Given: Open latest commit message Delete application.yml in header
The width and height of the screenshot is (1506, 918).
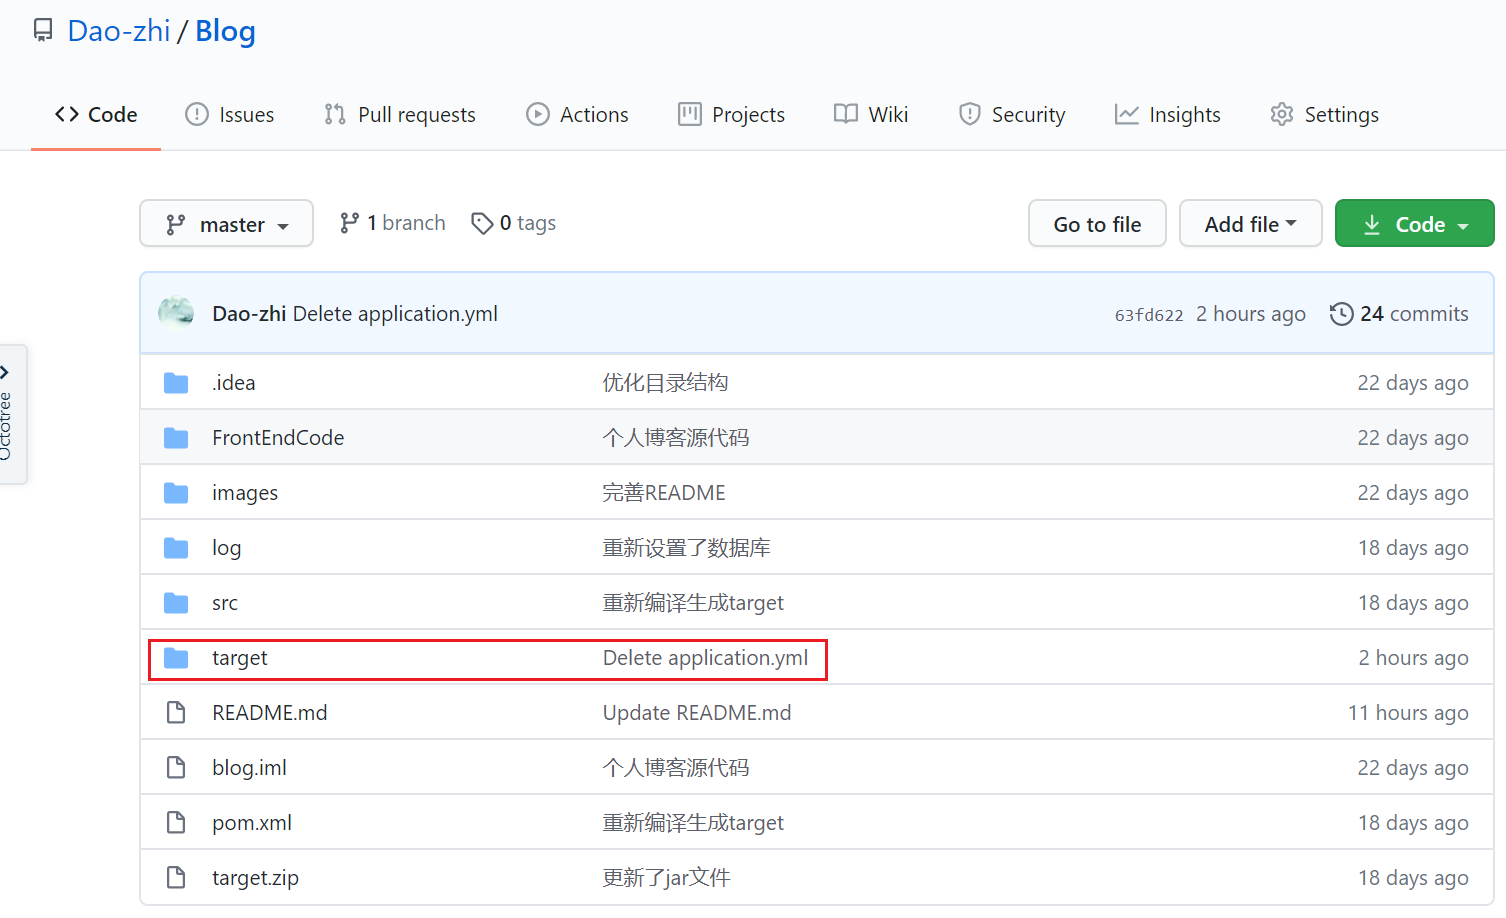Looking at the screenshot, I should [395, 314].
